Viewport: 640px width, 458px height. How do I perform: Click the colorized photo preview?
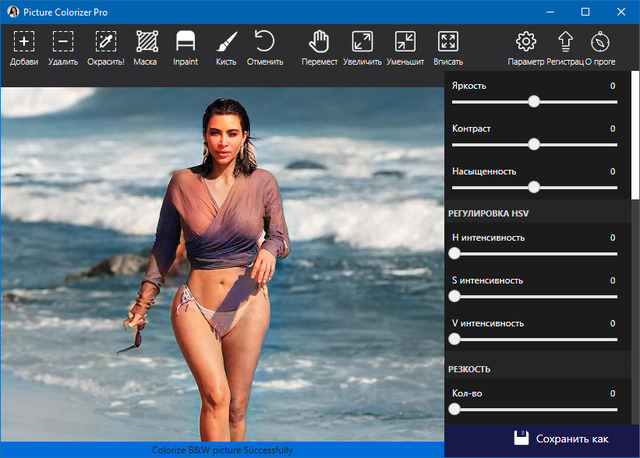tap(222, 264)
